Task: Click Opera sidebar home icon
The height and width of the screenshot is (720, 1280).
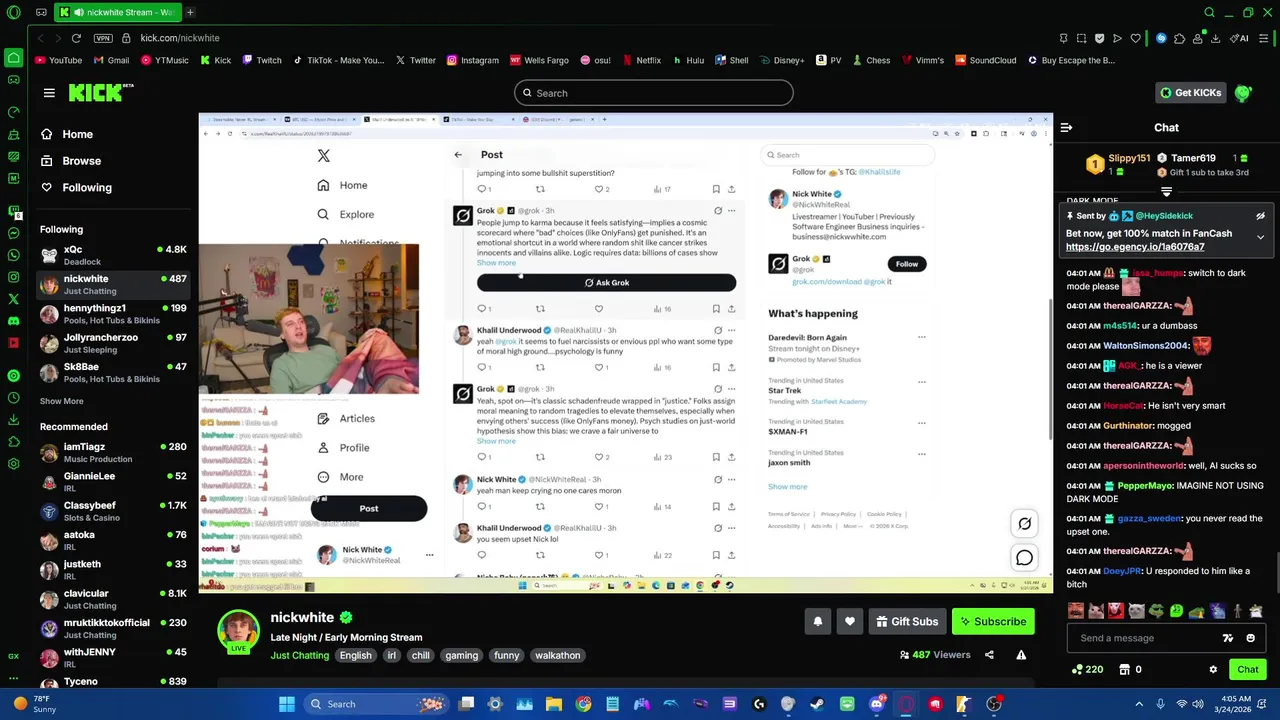Action: 13,58
